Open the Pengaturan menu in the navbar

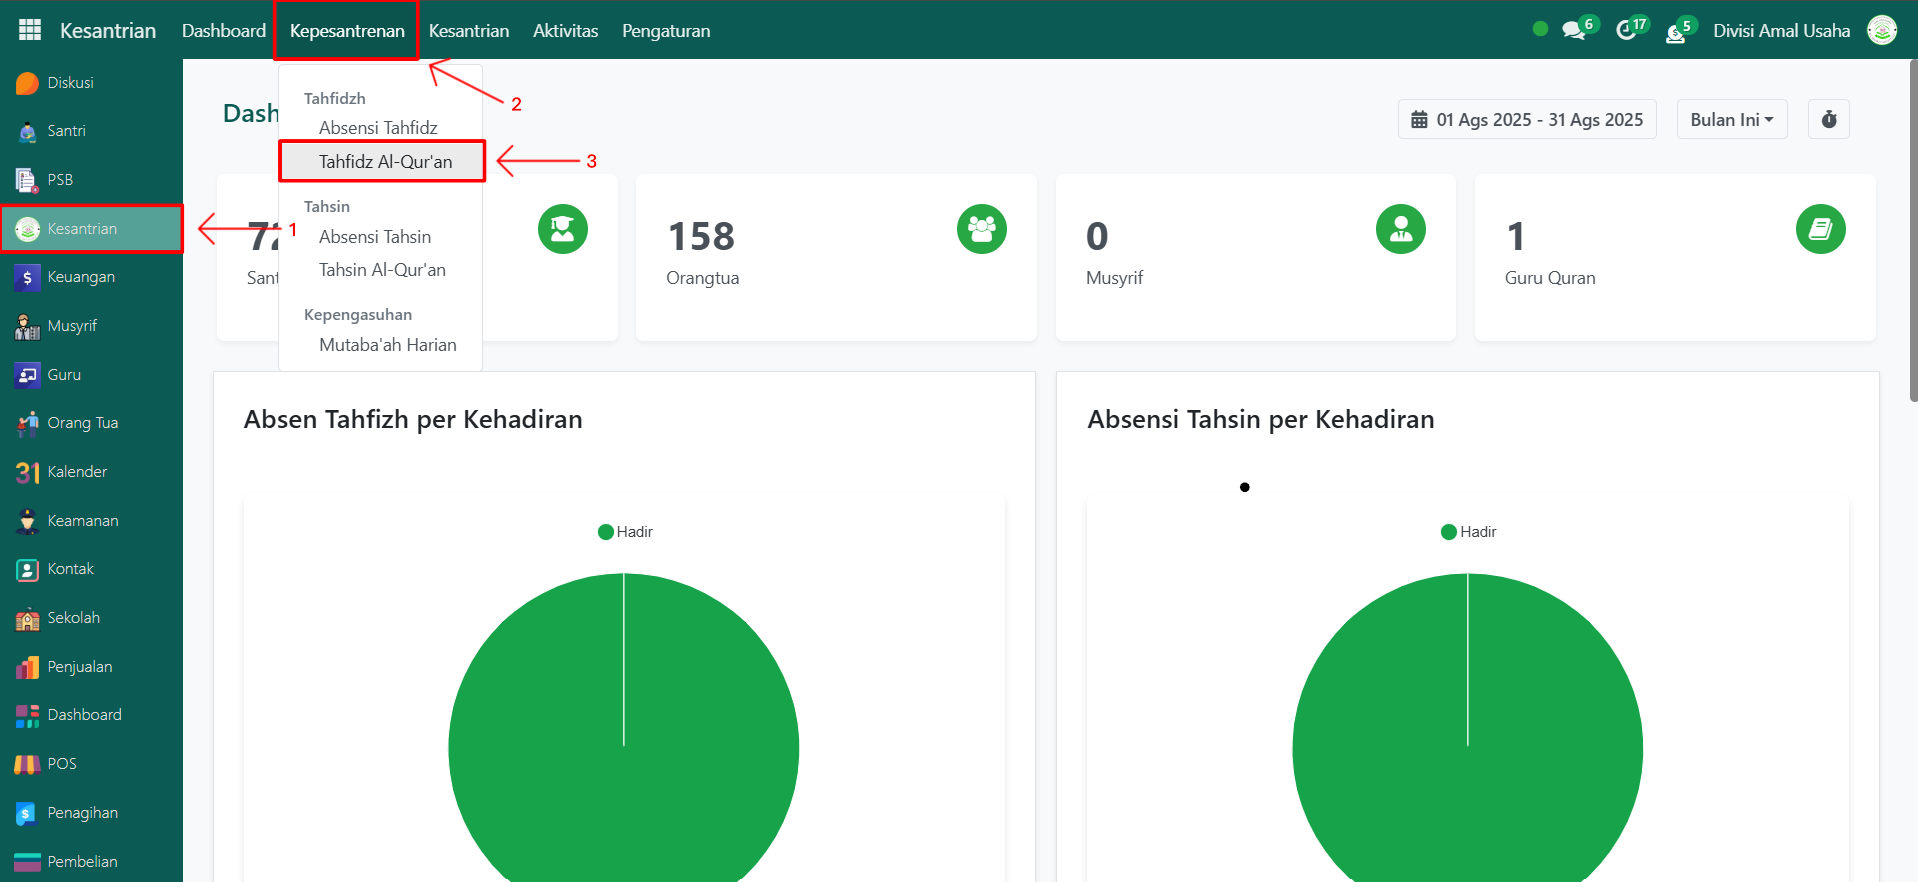point(666,31)
